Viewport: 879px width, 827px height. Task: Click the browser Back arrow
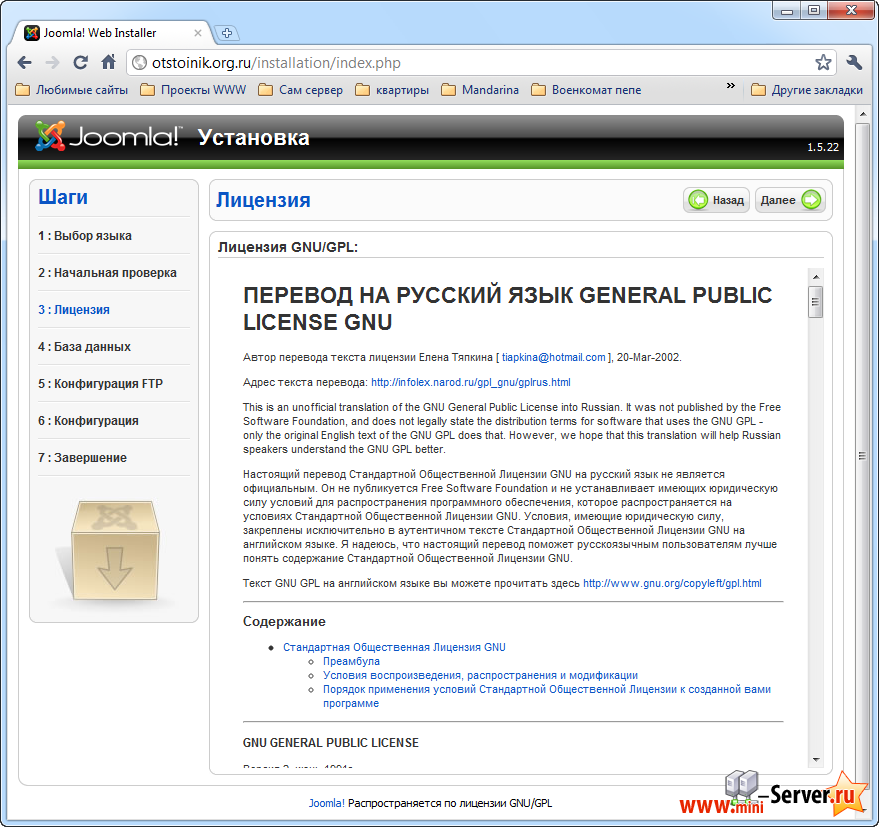point(25,61)
